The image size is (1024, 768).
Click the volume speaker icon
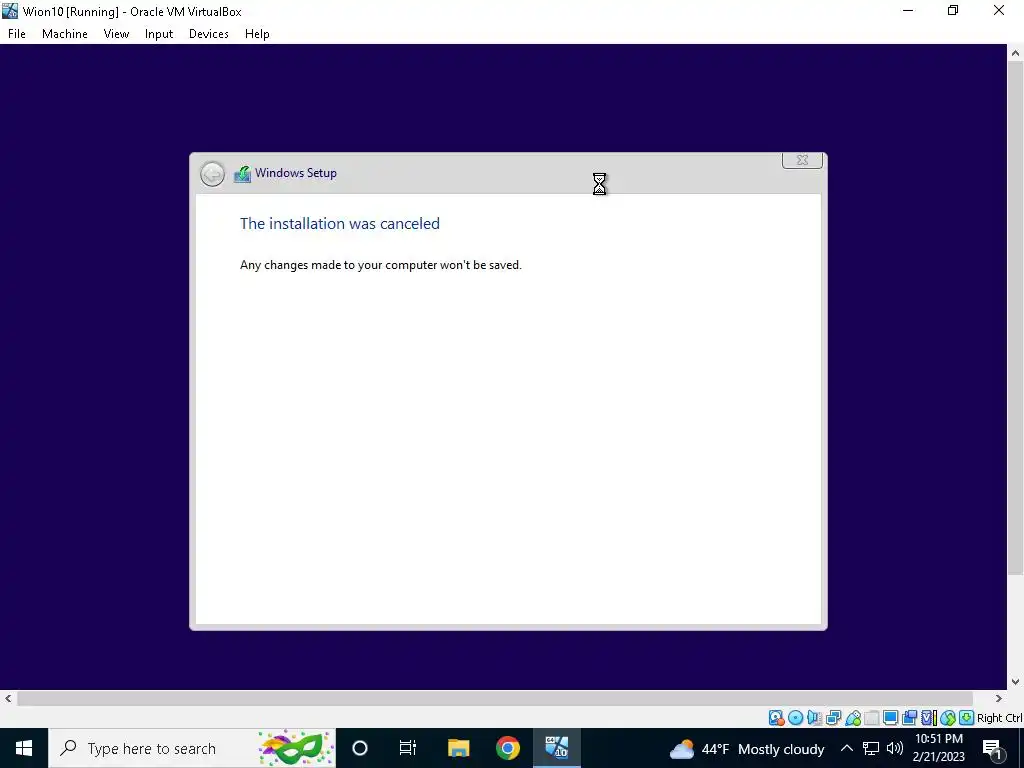[895, 748]
